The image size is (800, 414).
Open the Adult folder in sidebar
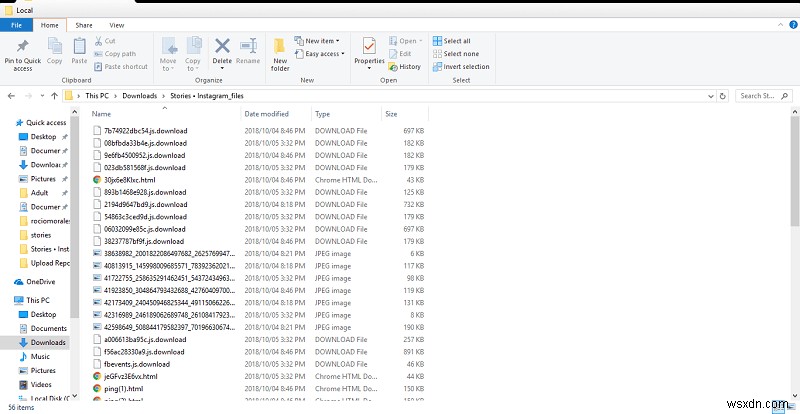coord(39,193)
